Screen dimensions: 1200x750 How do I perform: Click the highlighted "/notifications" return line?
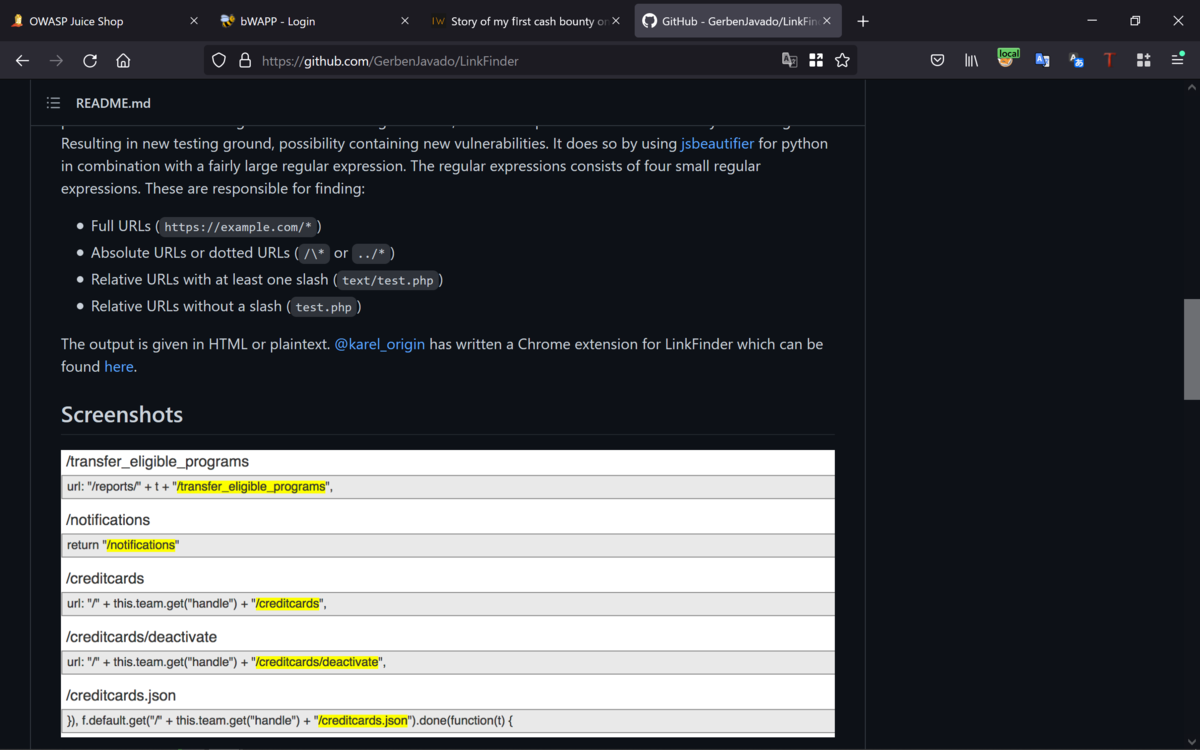tap(448, 545)
